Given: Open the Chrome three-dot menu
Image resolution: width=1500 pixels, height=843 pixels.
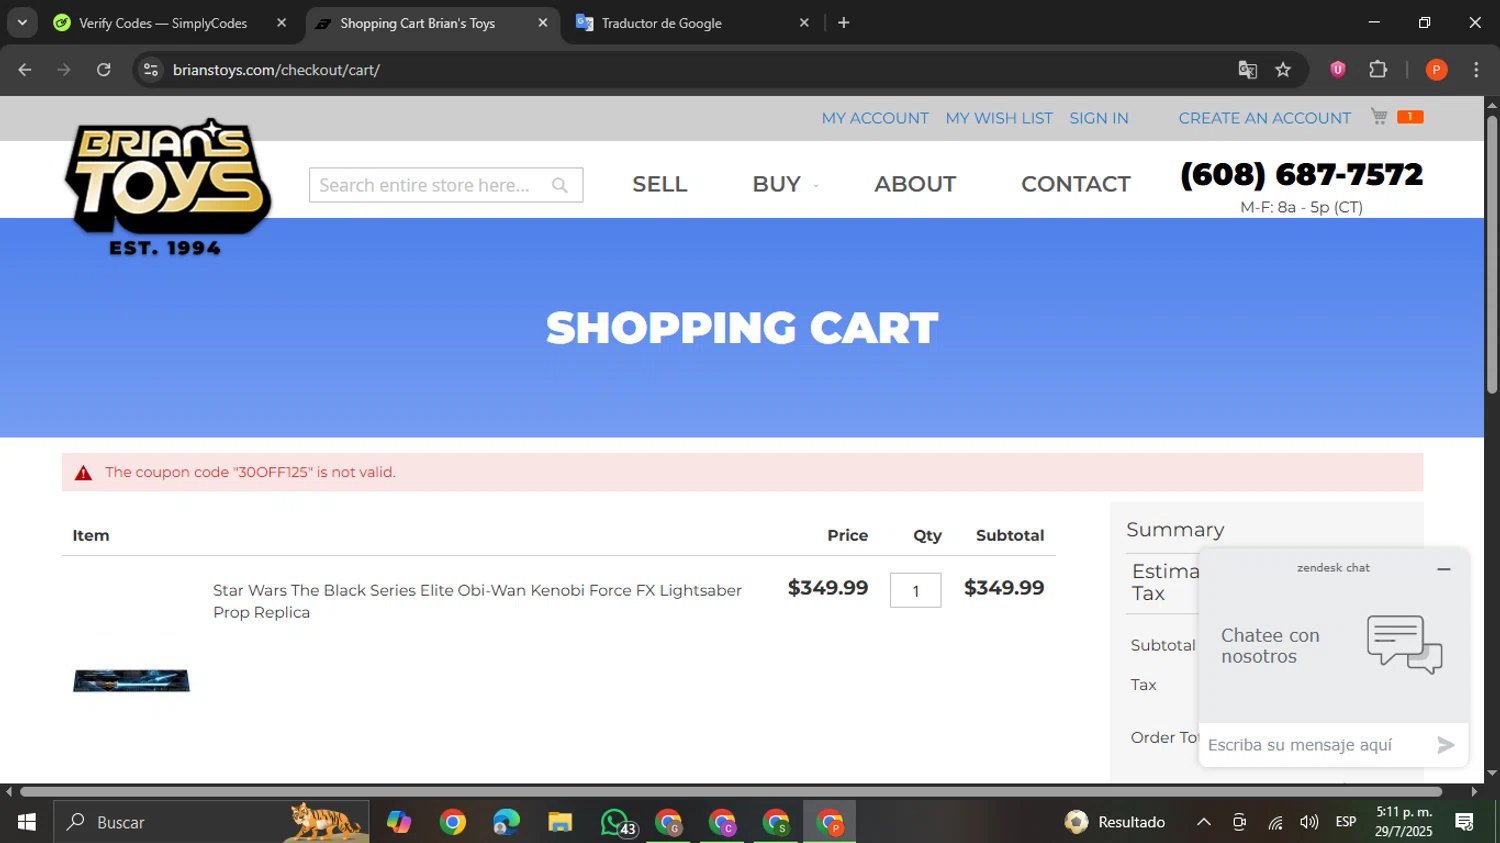Looking at the screenshot, I should coord(1476,69).
